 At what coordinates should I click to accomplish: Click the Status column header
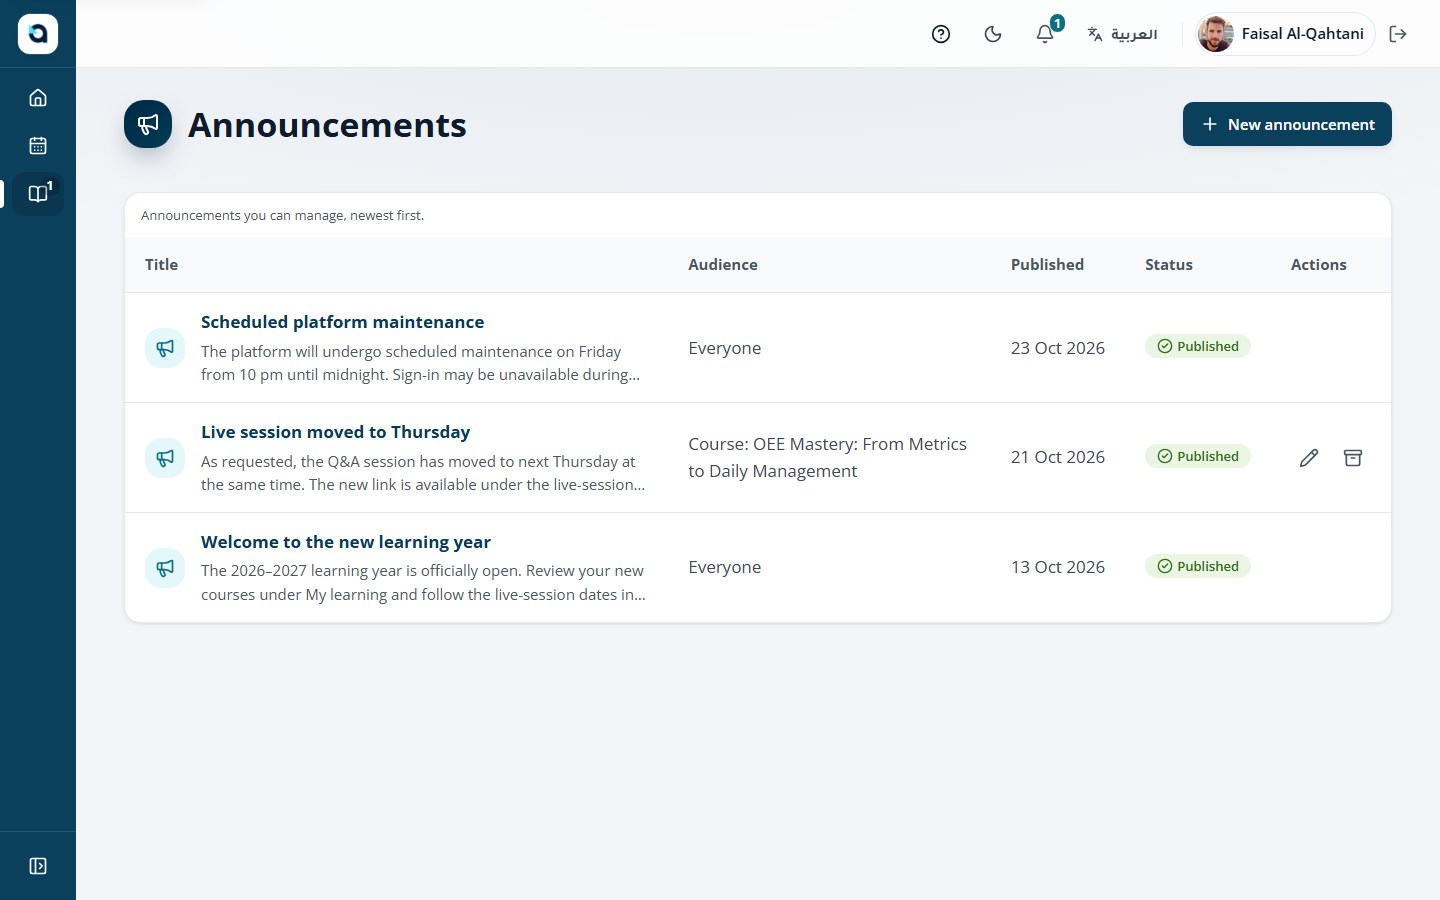(x=1169, y=265)
